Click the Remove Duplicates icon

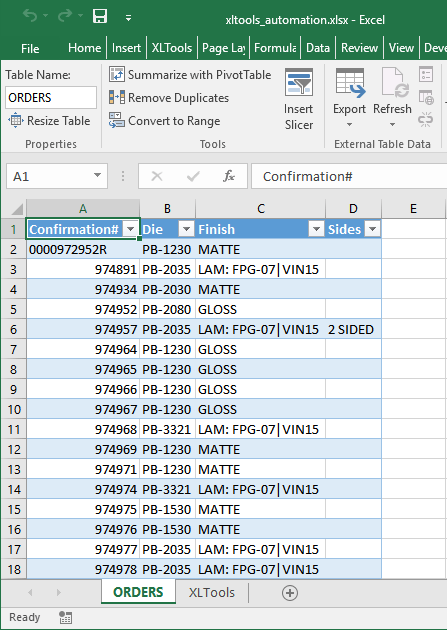[117, 98]
